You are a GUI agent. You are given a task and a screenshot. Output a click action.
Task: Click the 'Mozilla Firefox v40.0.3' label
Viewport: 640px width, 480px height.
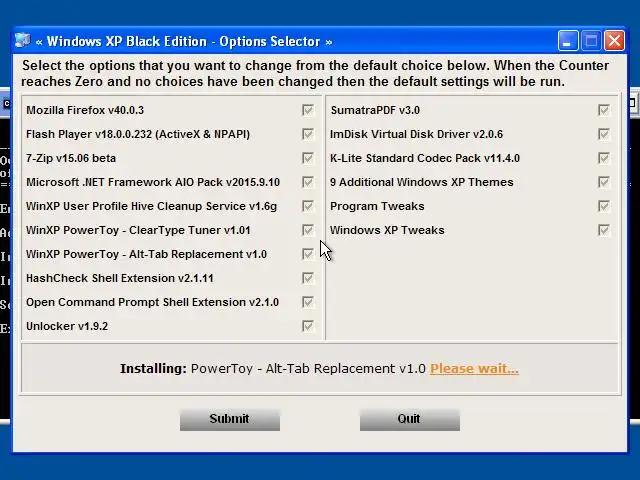point(85,110)
